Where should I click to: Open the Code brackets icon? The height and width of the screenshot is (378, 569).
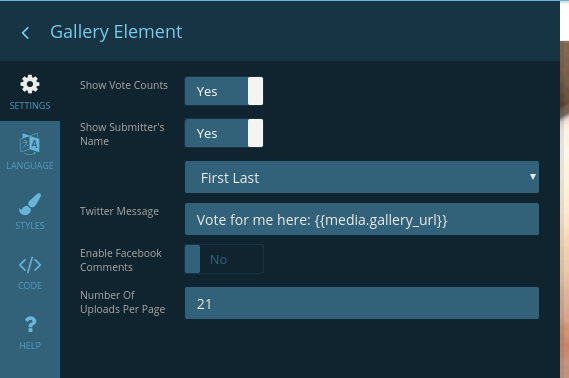pyautogui.click(x=30, y=265)
